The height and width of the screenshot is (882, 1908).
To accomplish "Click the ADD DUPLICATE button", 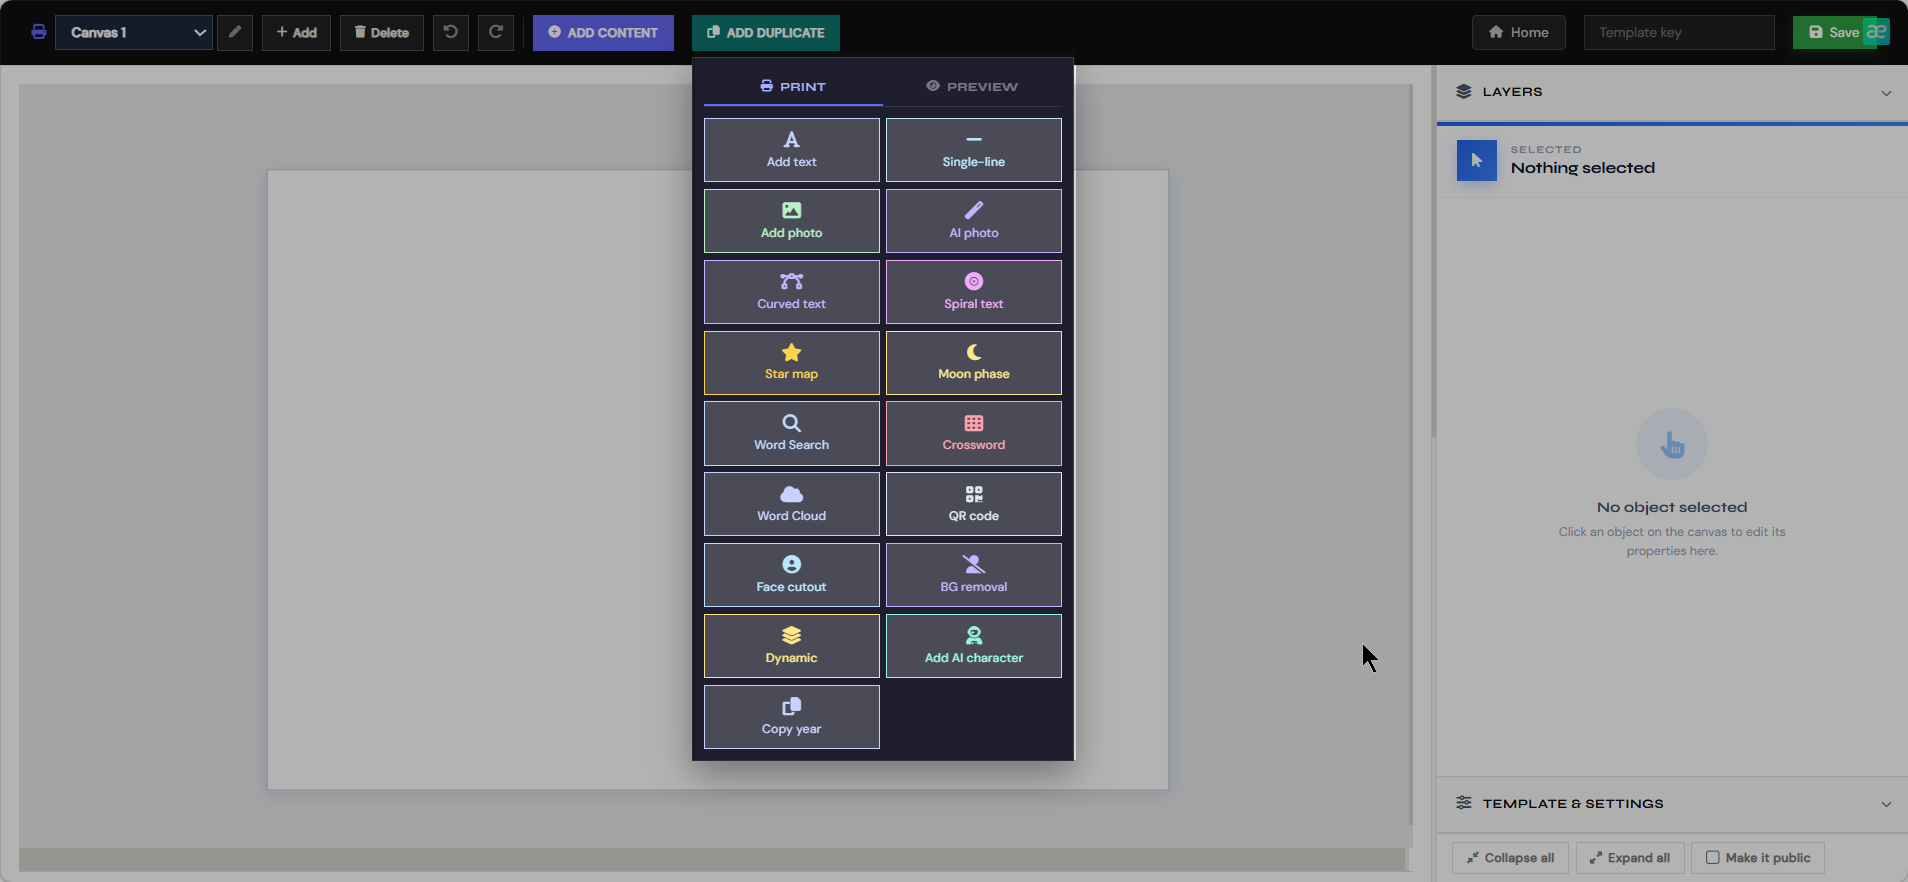I will [766, 32].
